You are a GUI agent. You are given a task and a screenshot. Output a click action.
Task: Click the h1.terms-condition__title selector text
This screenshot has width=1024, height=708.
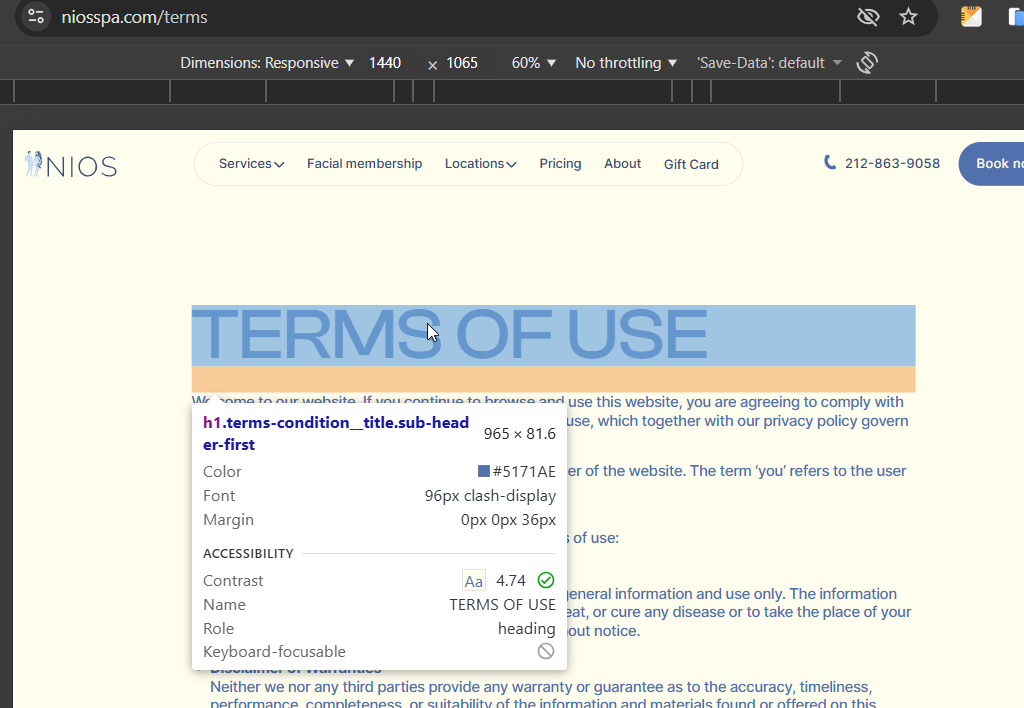point(336,434)
